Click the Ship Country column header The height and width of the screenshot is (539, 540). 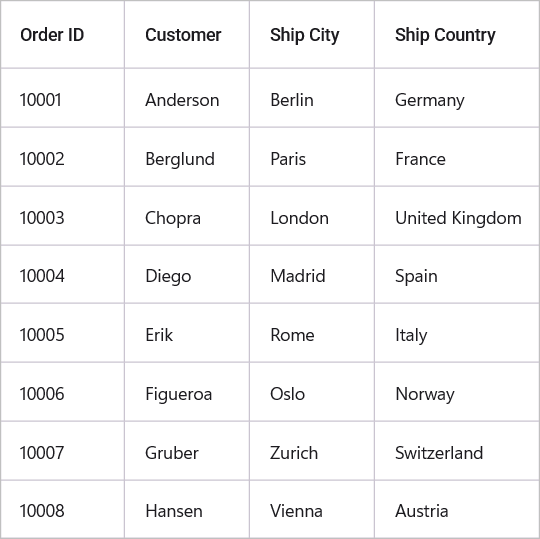[x=457, y=34]
